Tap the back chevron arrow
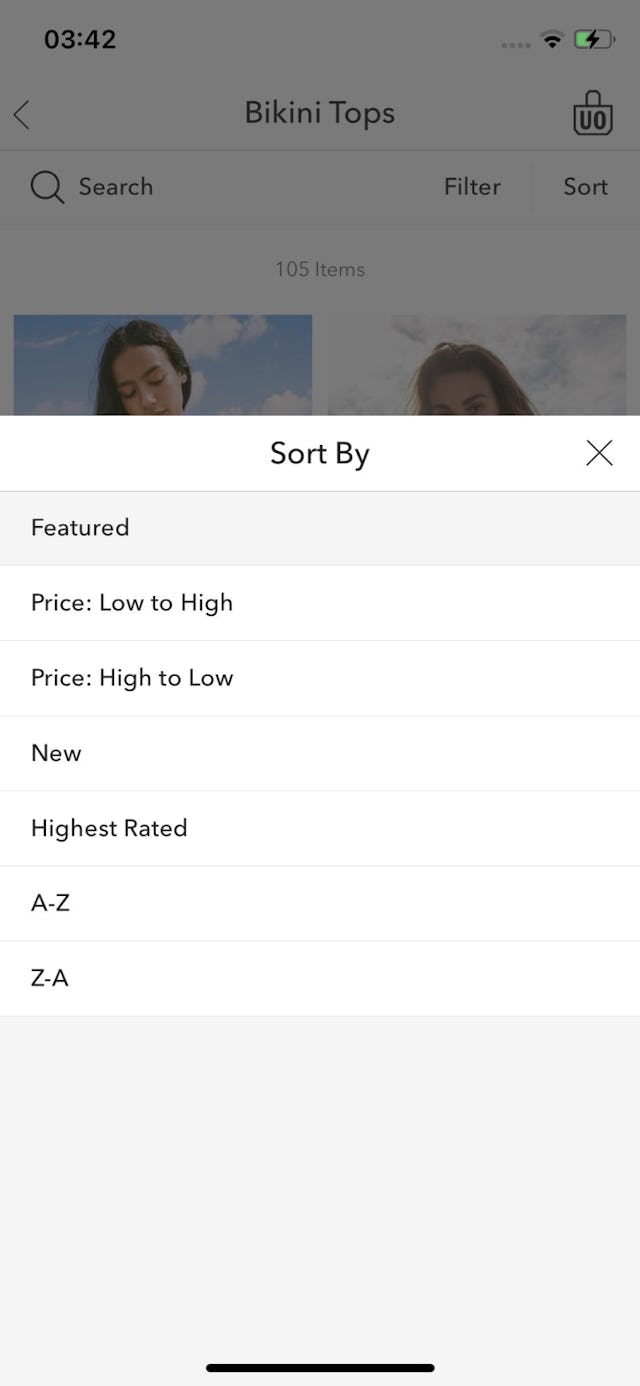The width and height of the screenshot is (640, 1386). pyautogui.click(x=21, y=114)
